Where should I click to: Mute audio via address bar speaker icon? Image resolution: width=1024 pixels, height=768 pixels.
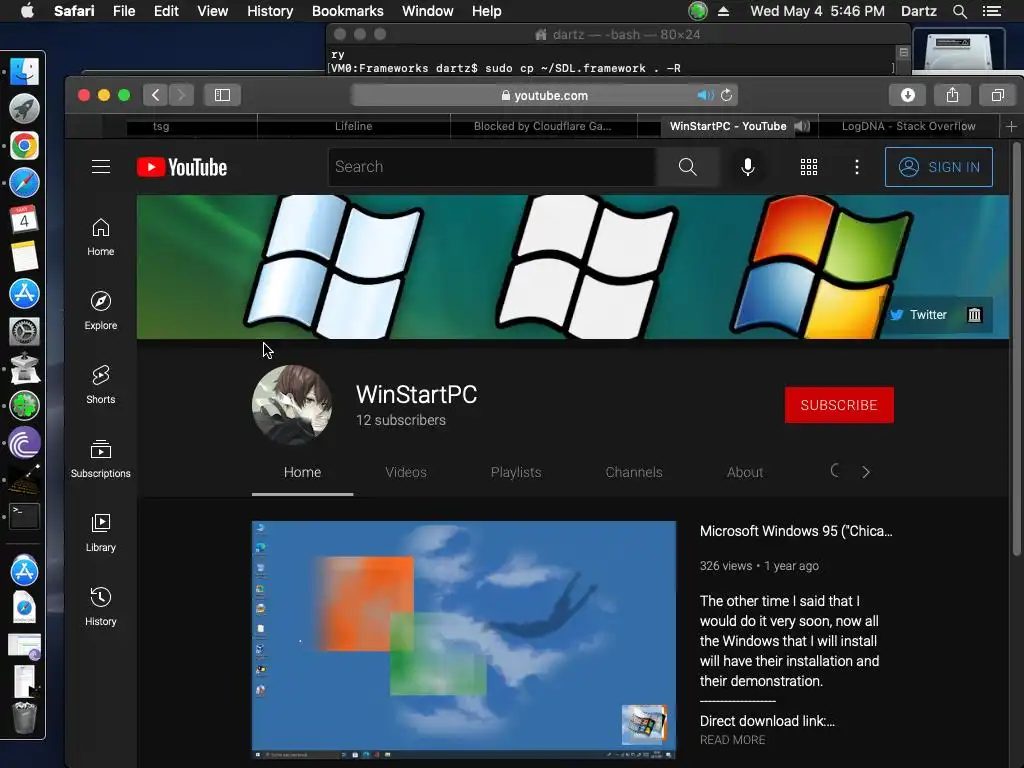point(705,95)
